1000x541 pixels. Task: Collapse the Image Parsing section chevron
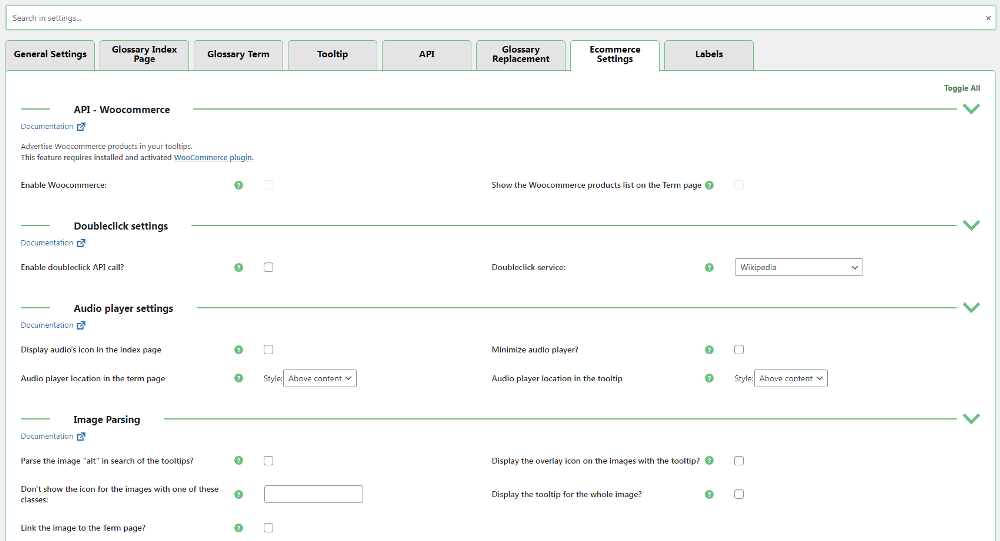pos(970,419)
